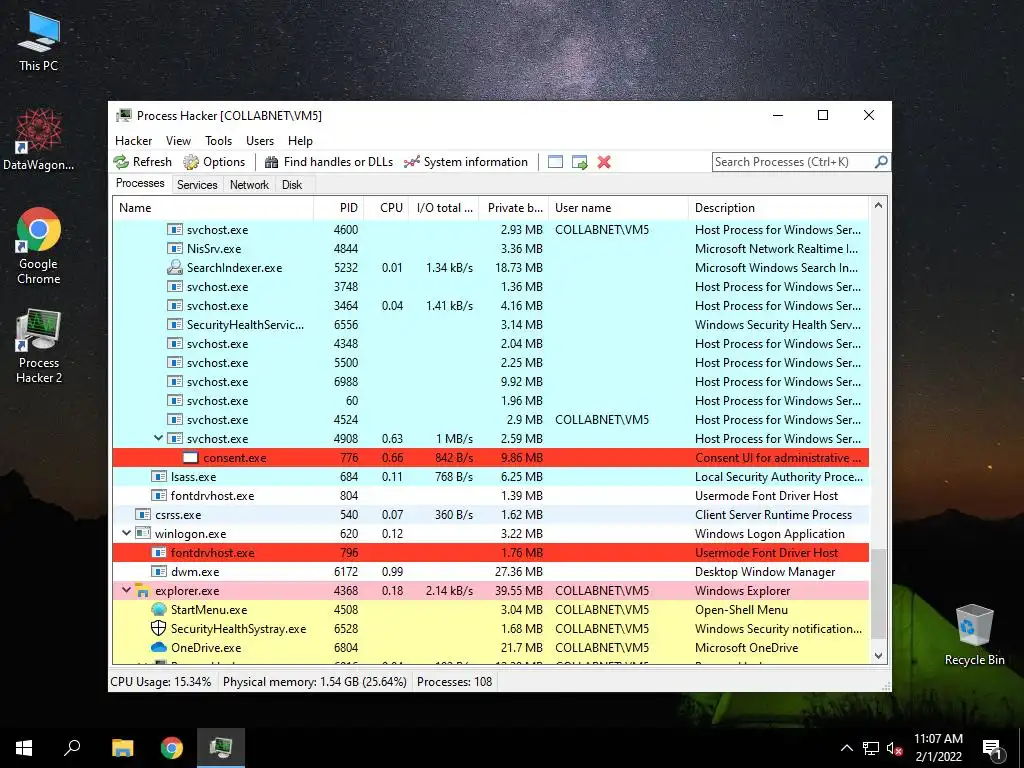Viewport: 1024px width, 768px height.
Task: Open Find handles or DLLs
Action: 328,162
